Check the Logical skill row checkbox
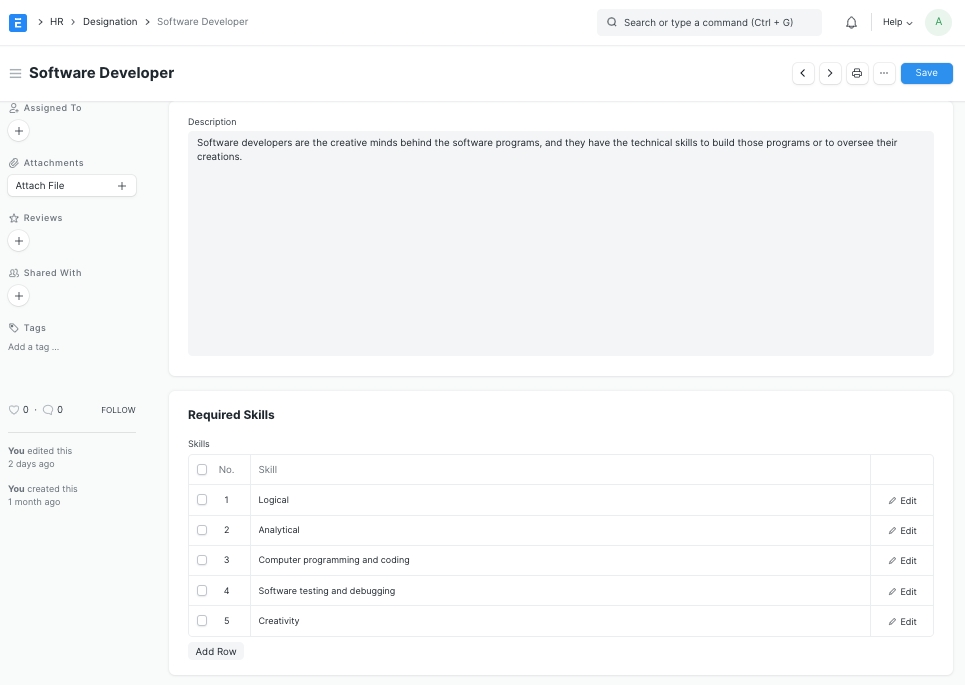The image size is (965, 685). point(202,500)
